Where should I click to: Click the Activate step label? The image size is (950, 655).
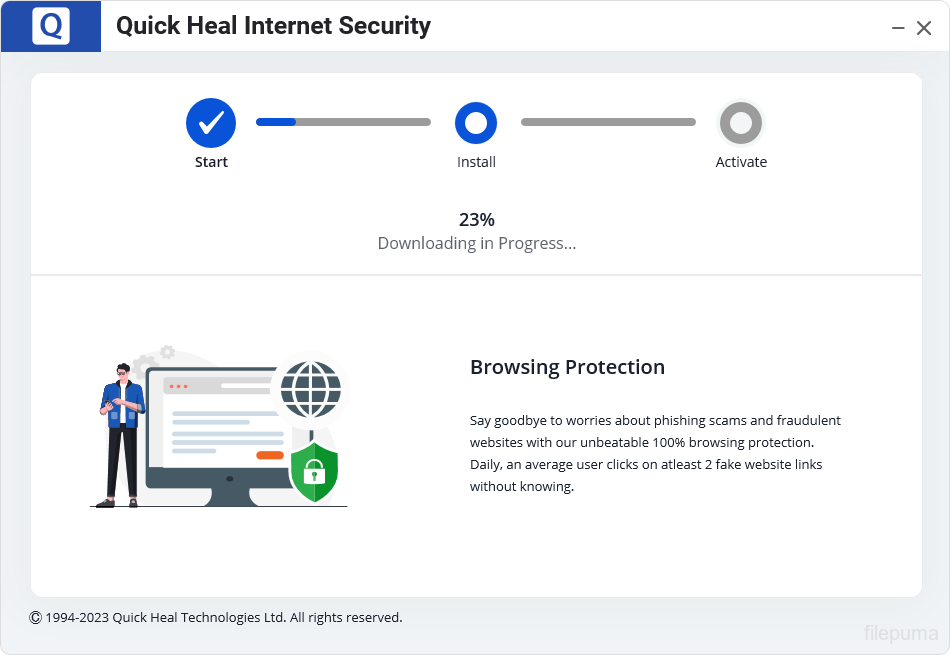741,162
